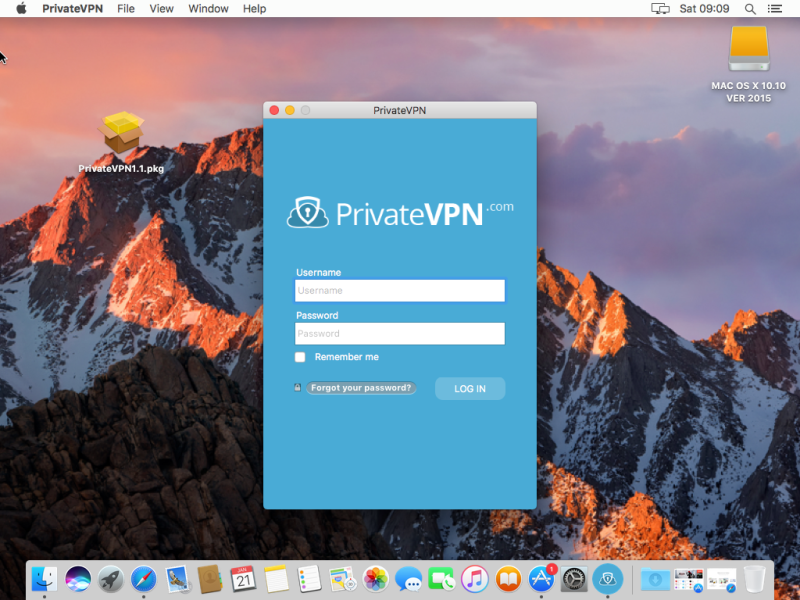Open the screen mirroring displays menu
This screenshot has height=600, width=800.
tap(660, 8)
